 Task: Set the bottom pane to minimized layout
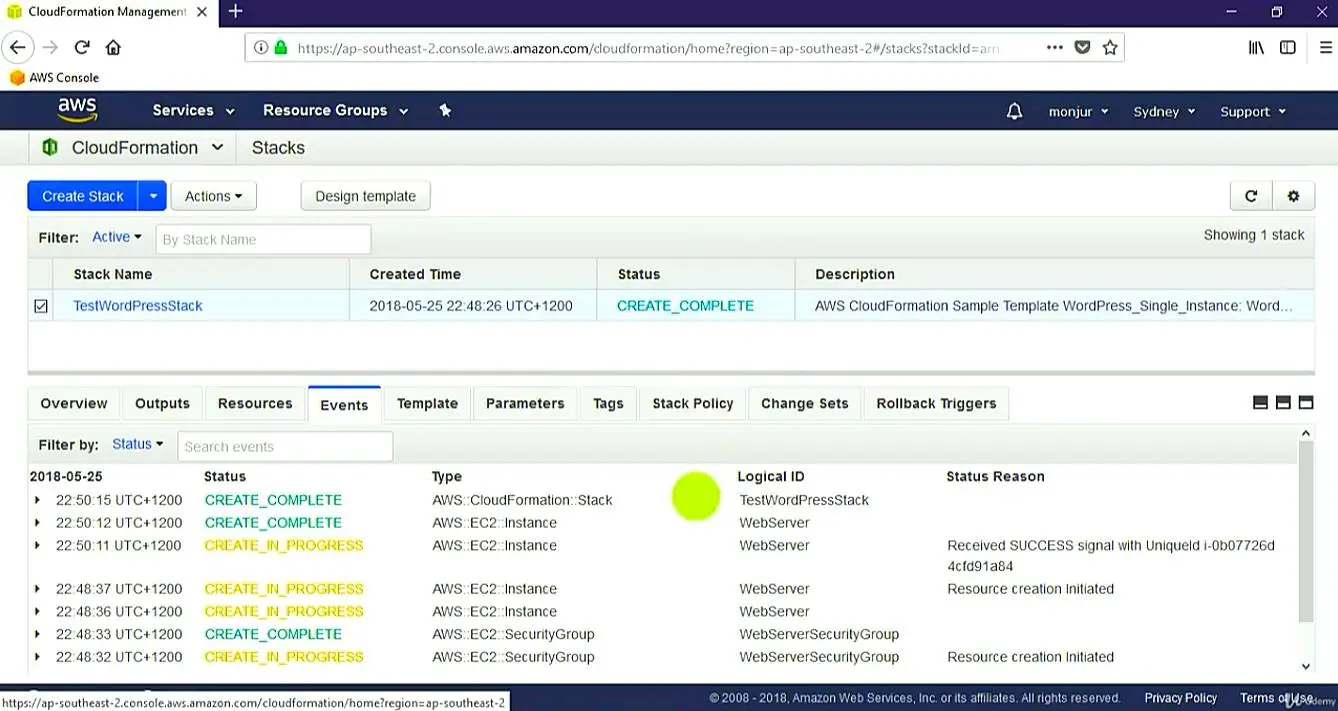click(1260, 403)
